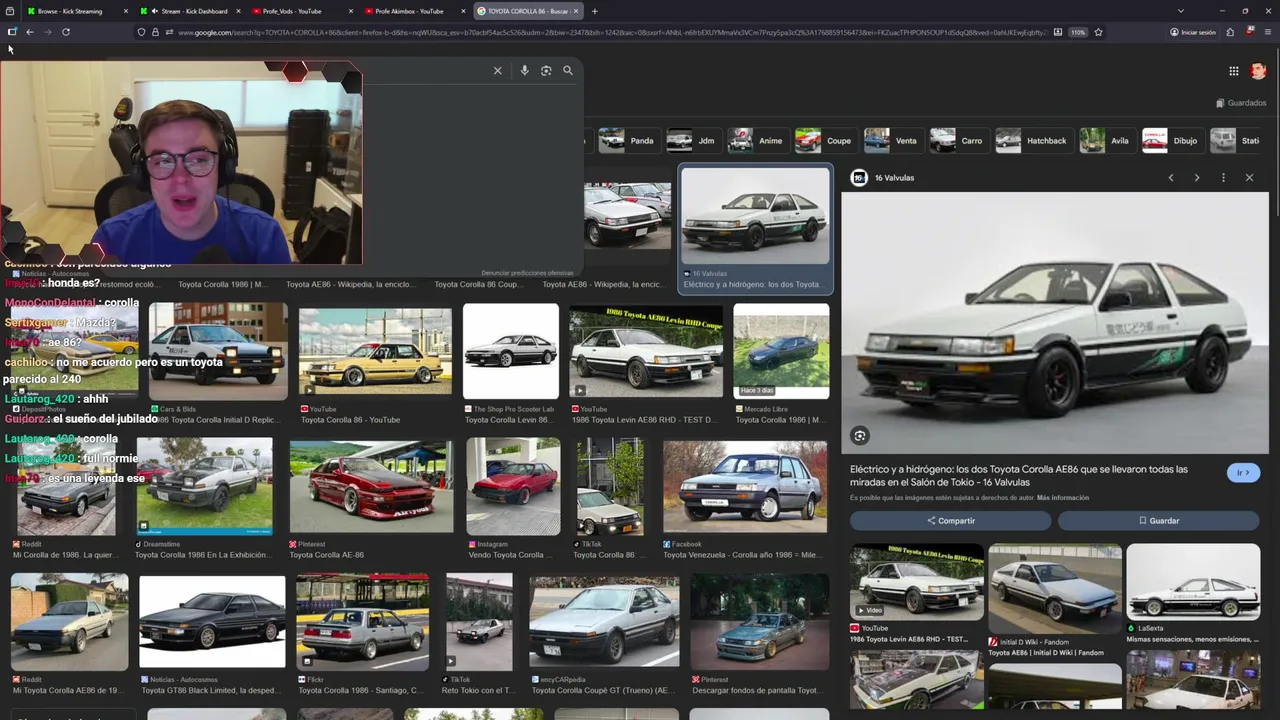Viewport: 1280px width, 720px height.
Task: Search inside image with Lens icon on preview
Action: pos(860,435)
